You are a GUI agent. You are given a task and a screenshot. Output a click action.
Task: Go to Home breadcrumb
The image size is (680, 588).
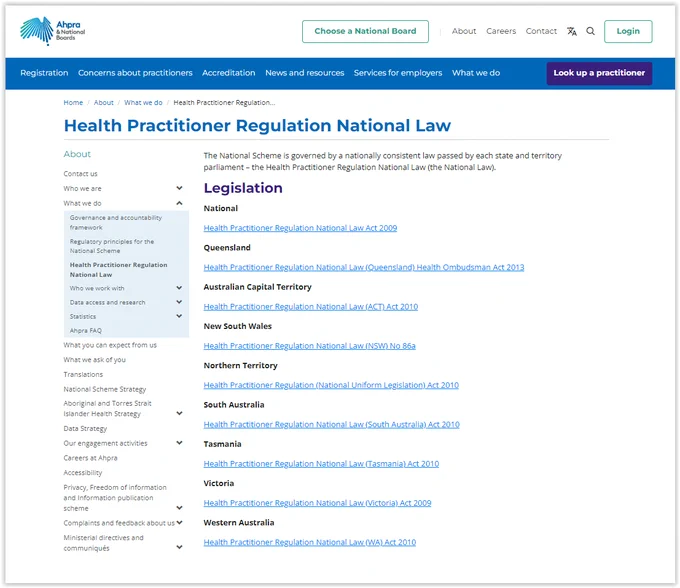point(73,103)
